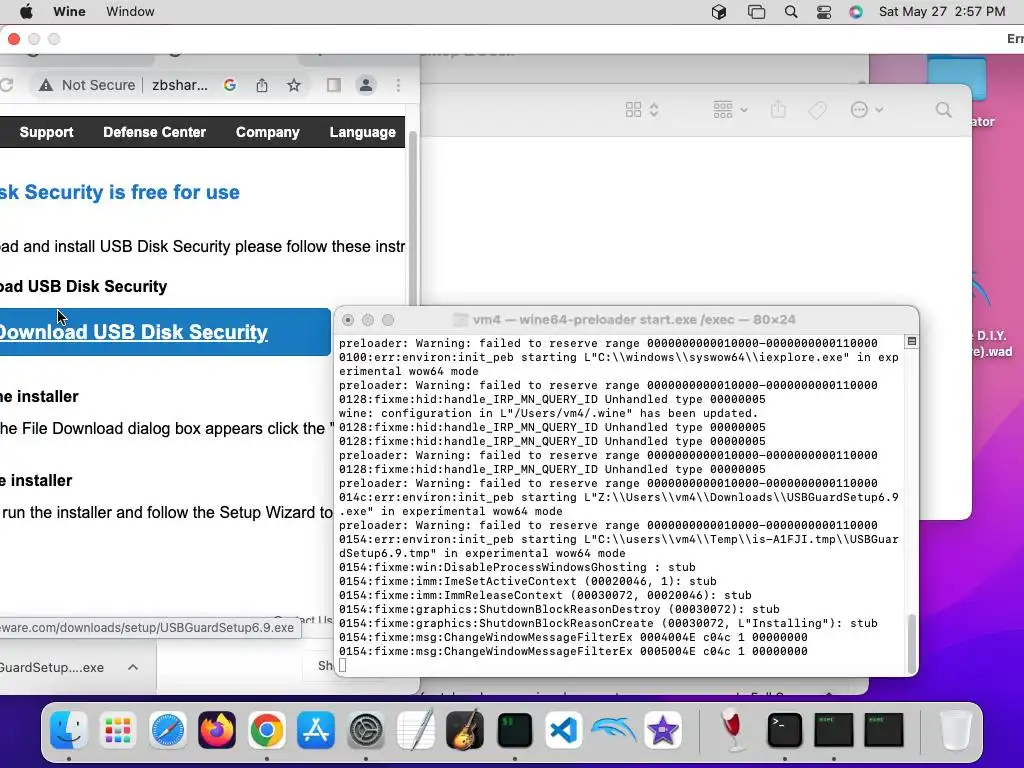Viewport: 1024px width, 768px height.
Task: Open the Finder action ellipsis dropdown
Action: coord(867,110)
